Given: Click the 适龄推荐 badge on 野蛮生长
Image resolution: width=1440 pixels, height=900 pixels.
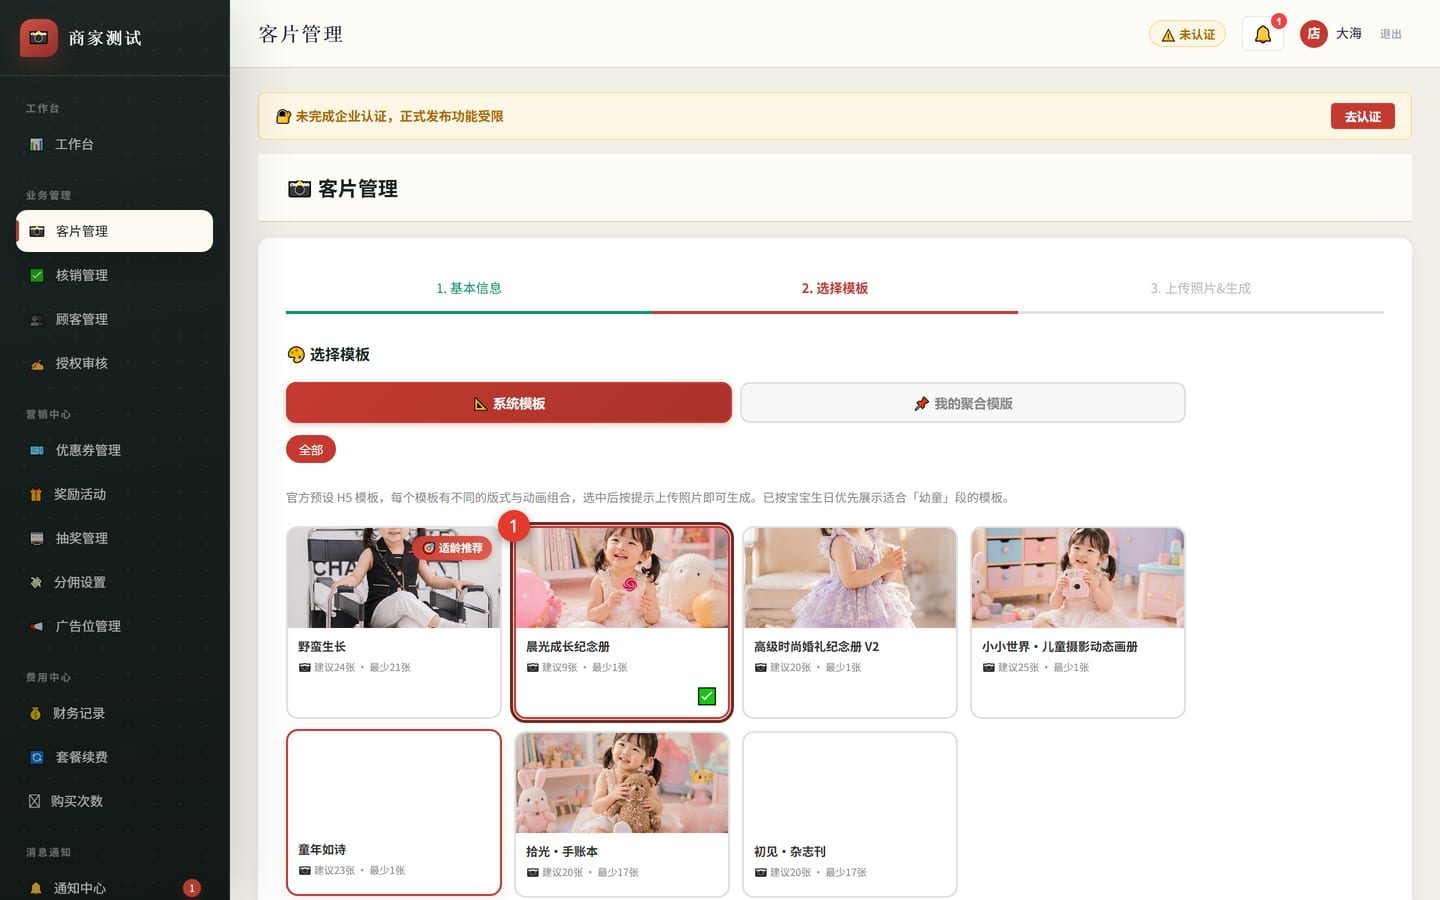Looking at the screenshot, I should pyautogui.click(x=452, y=548).
